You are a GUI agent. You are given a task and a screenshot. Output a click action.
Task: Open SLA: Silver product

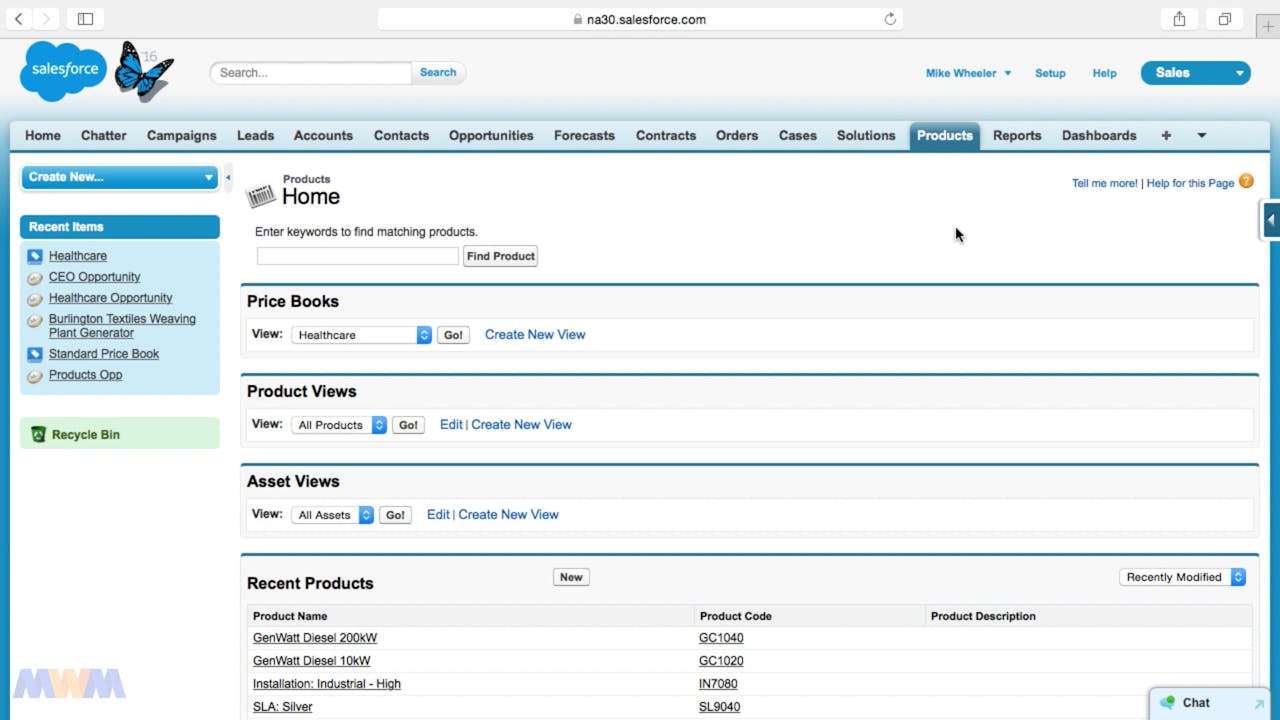[x=283, y=707]
